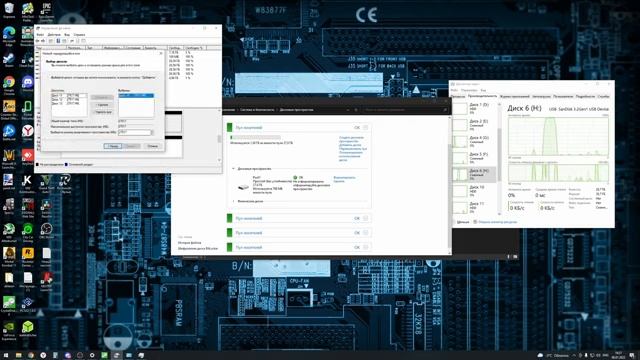Switch to the Пользователи tab in Task Manager
Image resolution: width=640 pixels, height=360 pixels.
(563, 97)
